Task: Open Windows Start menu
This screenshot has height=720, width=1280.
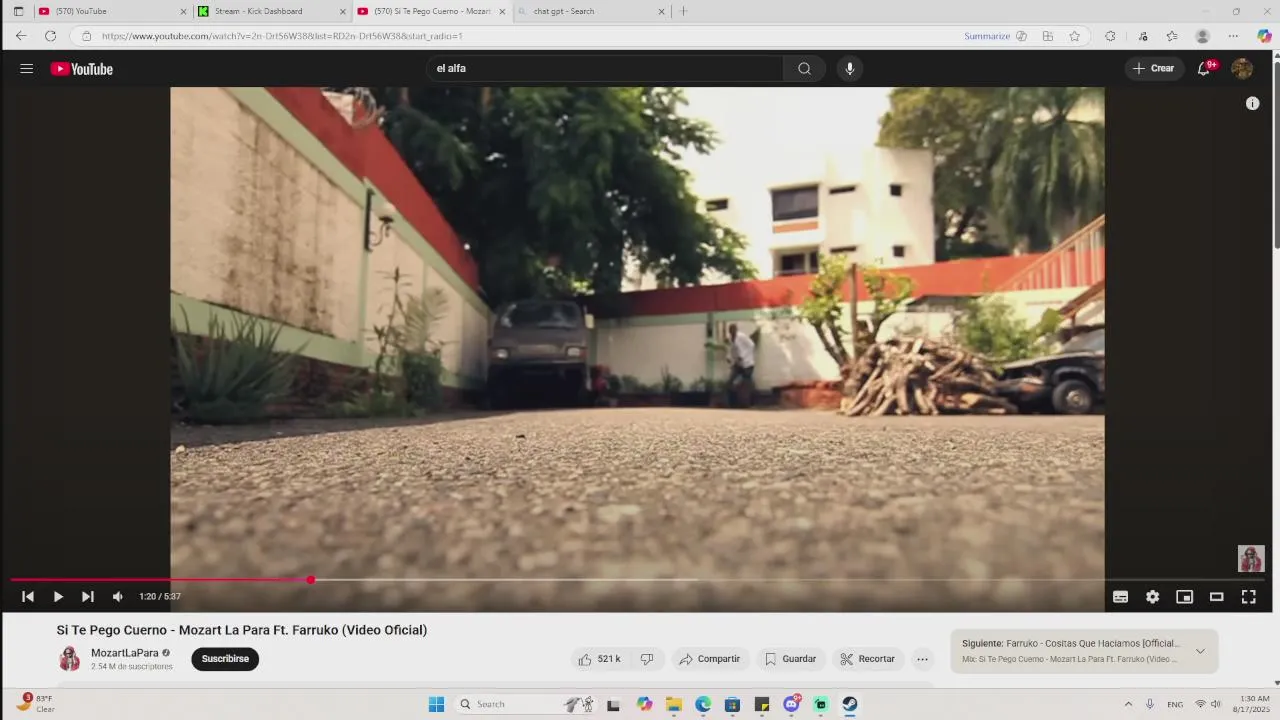Action: [436, 704]
